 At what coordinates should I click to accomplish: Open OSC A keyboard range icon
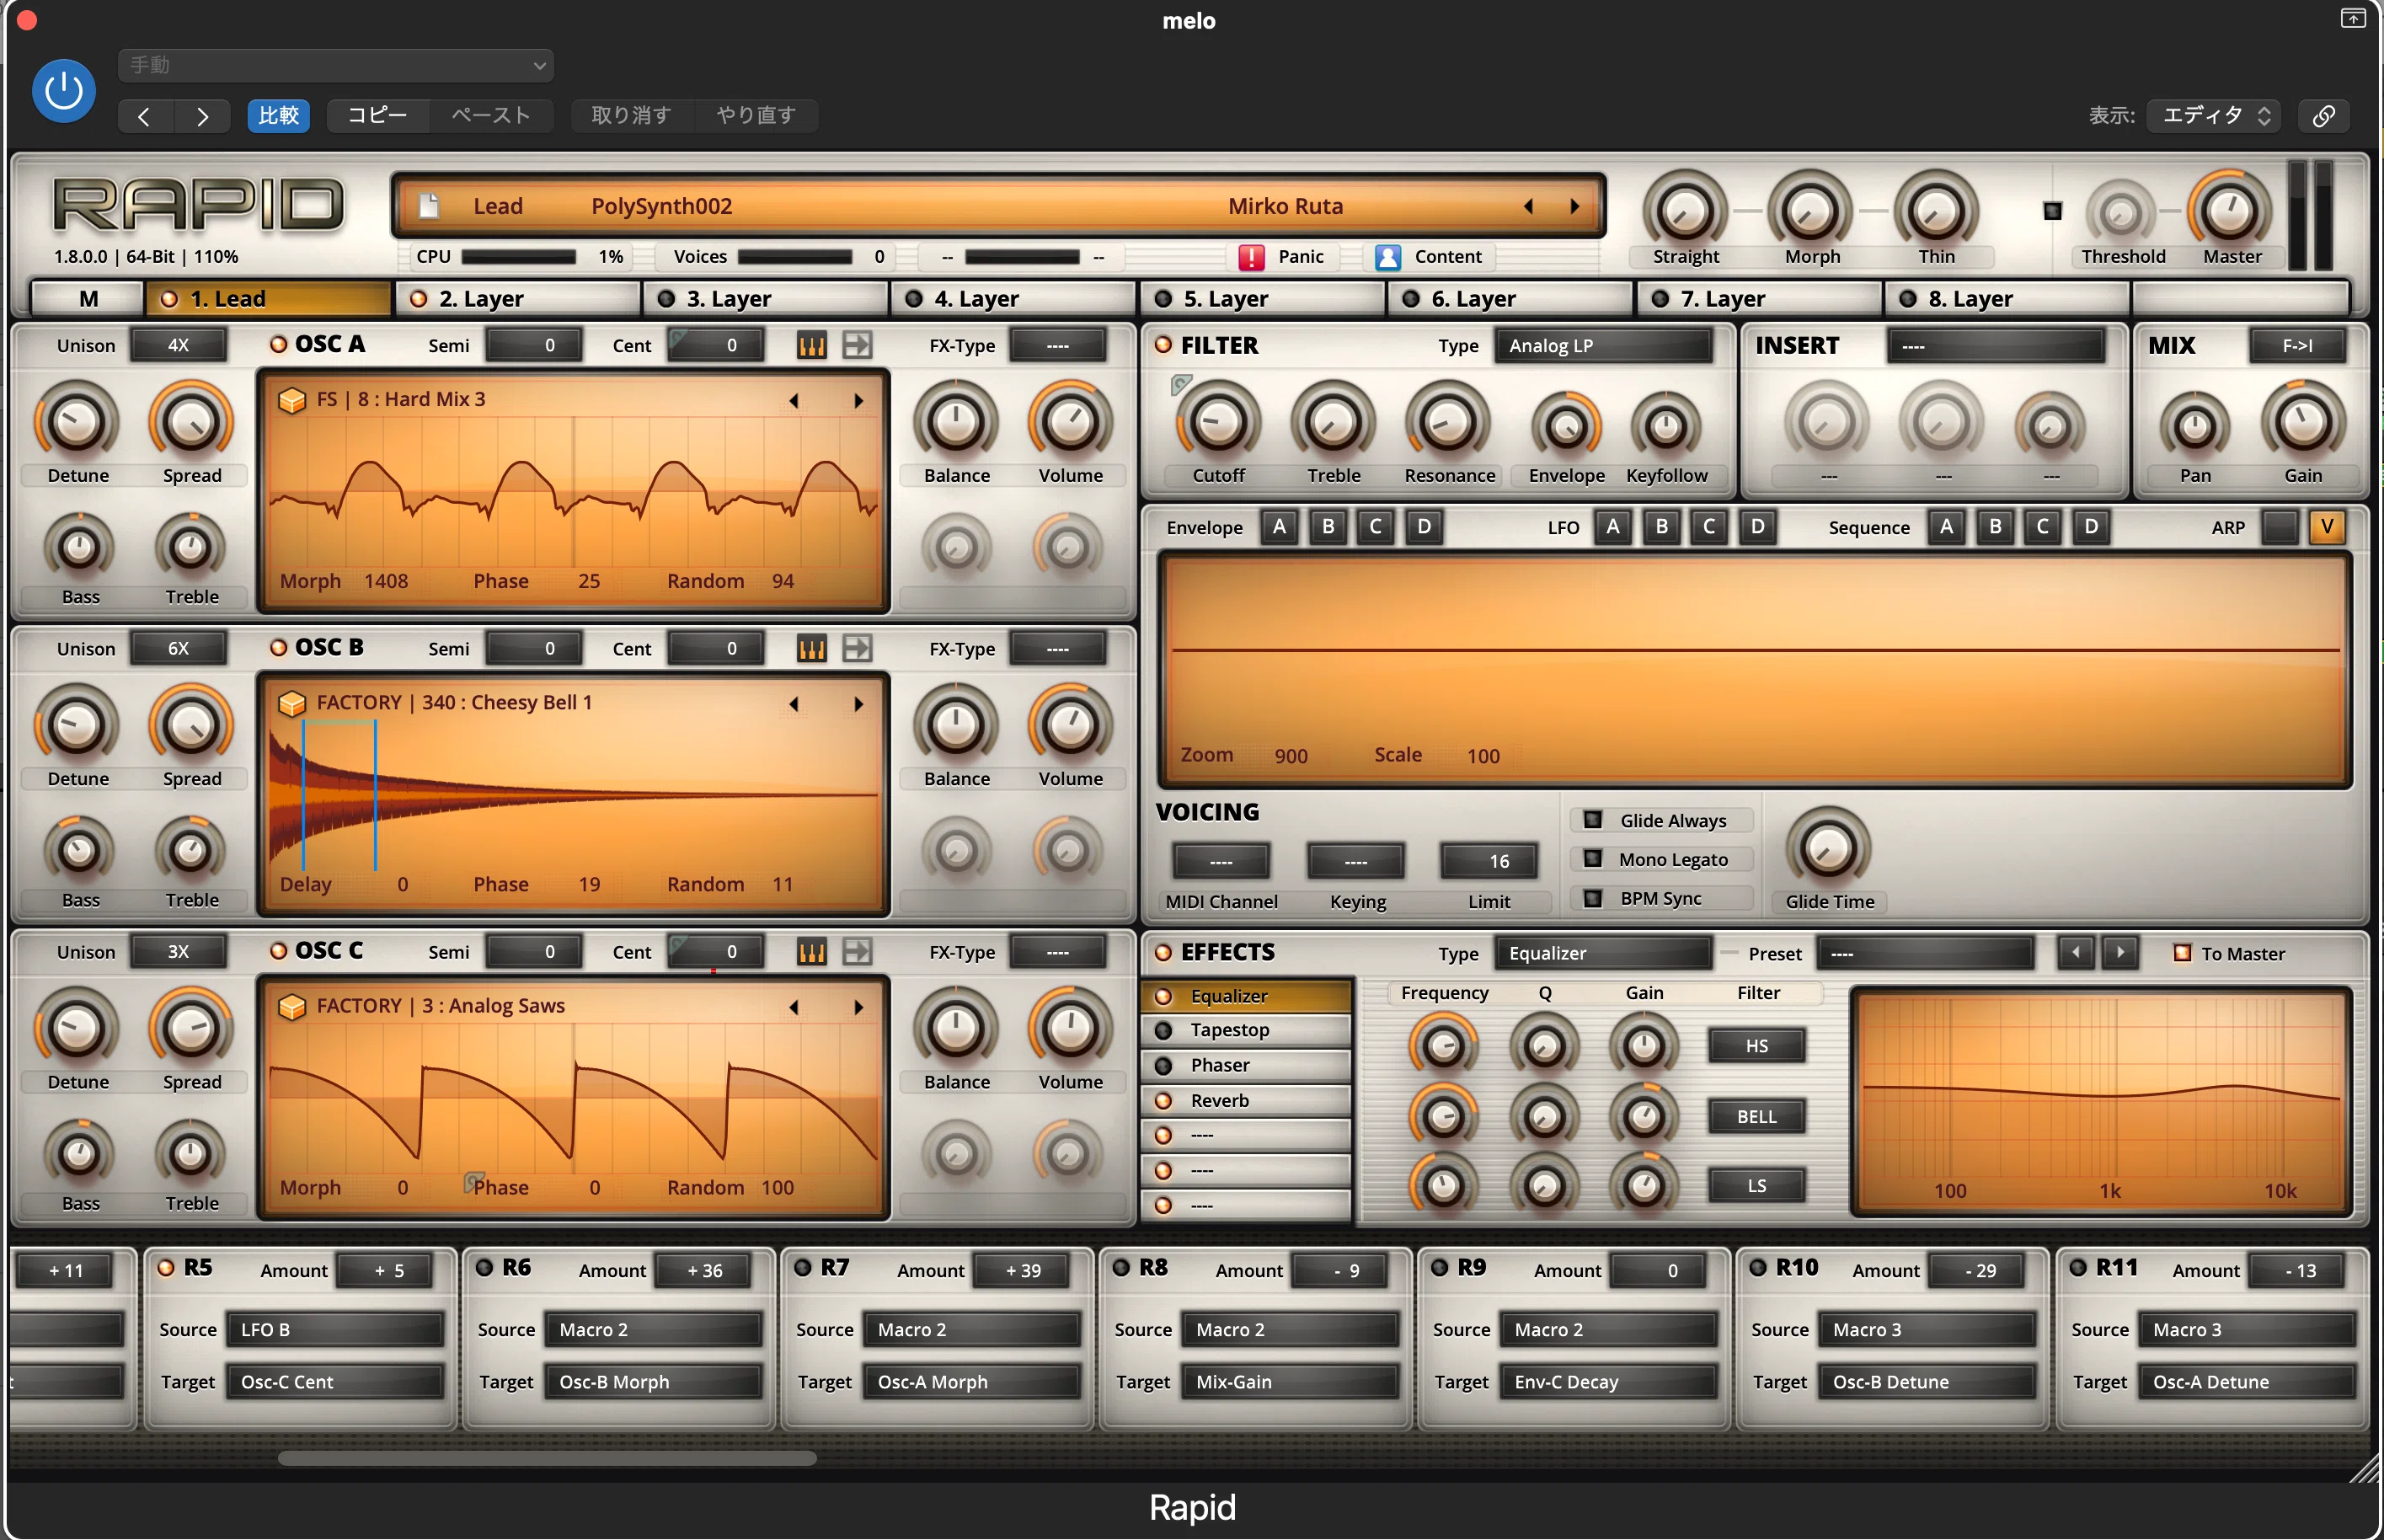point(811,346)
